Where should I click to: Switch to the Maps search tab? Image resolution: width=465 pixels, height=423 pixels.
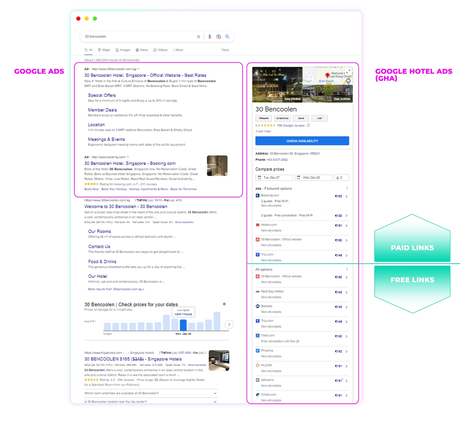(x=104, y=50)
